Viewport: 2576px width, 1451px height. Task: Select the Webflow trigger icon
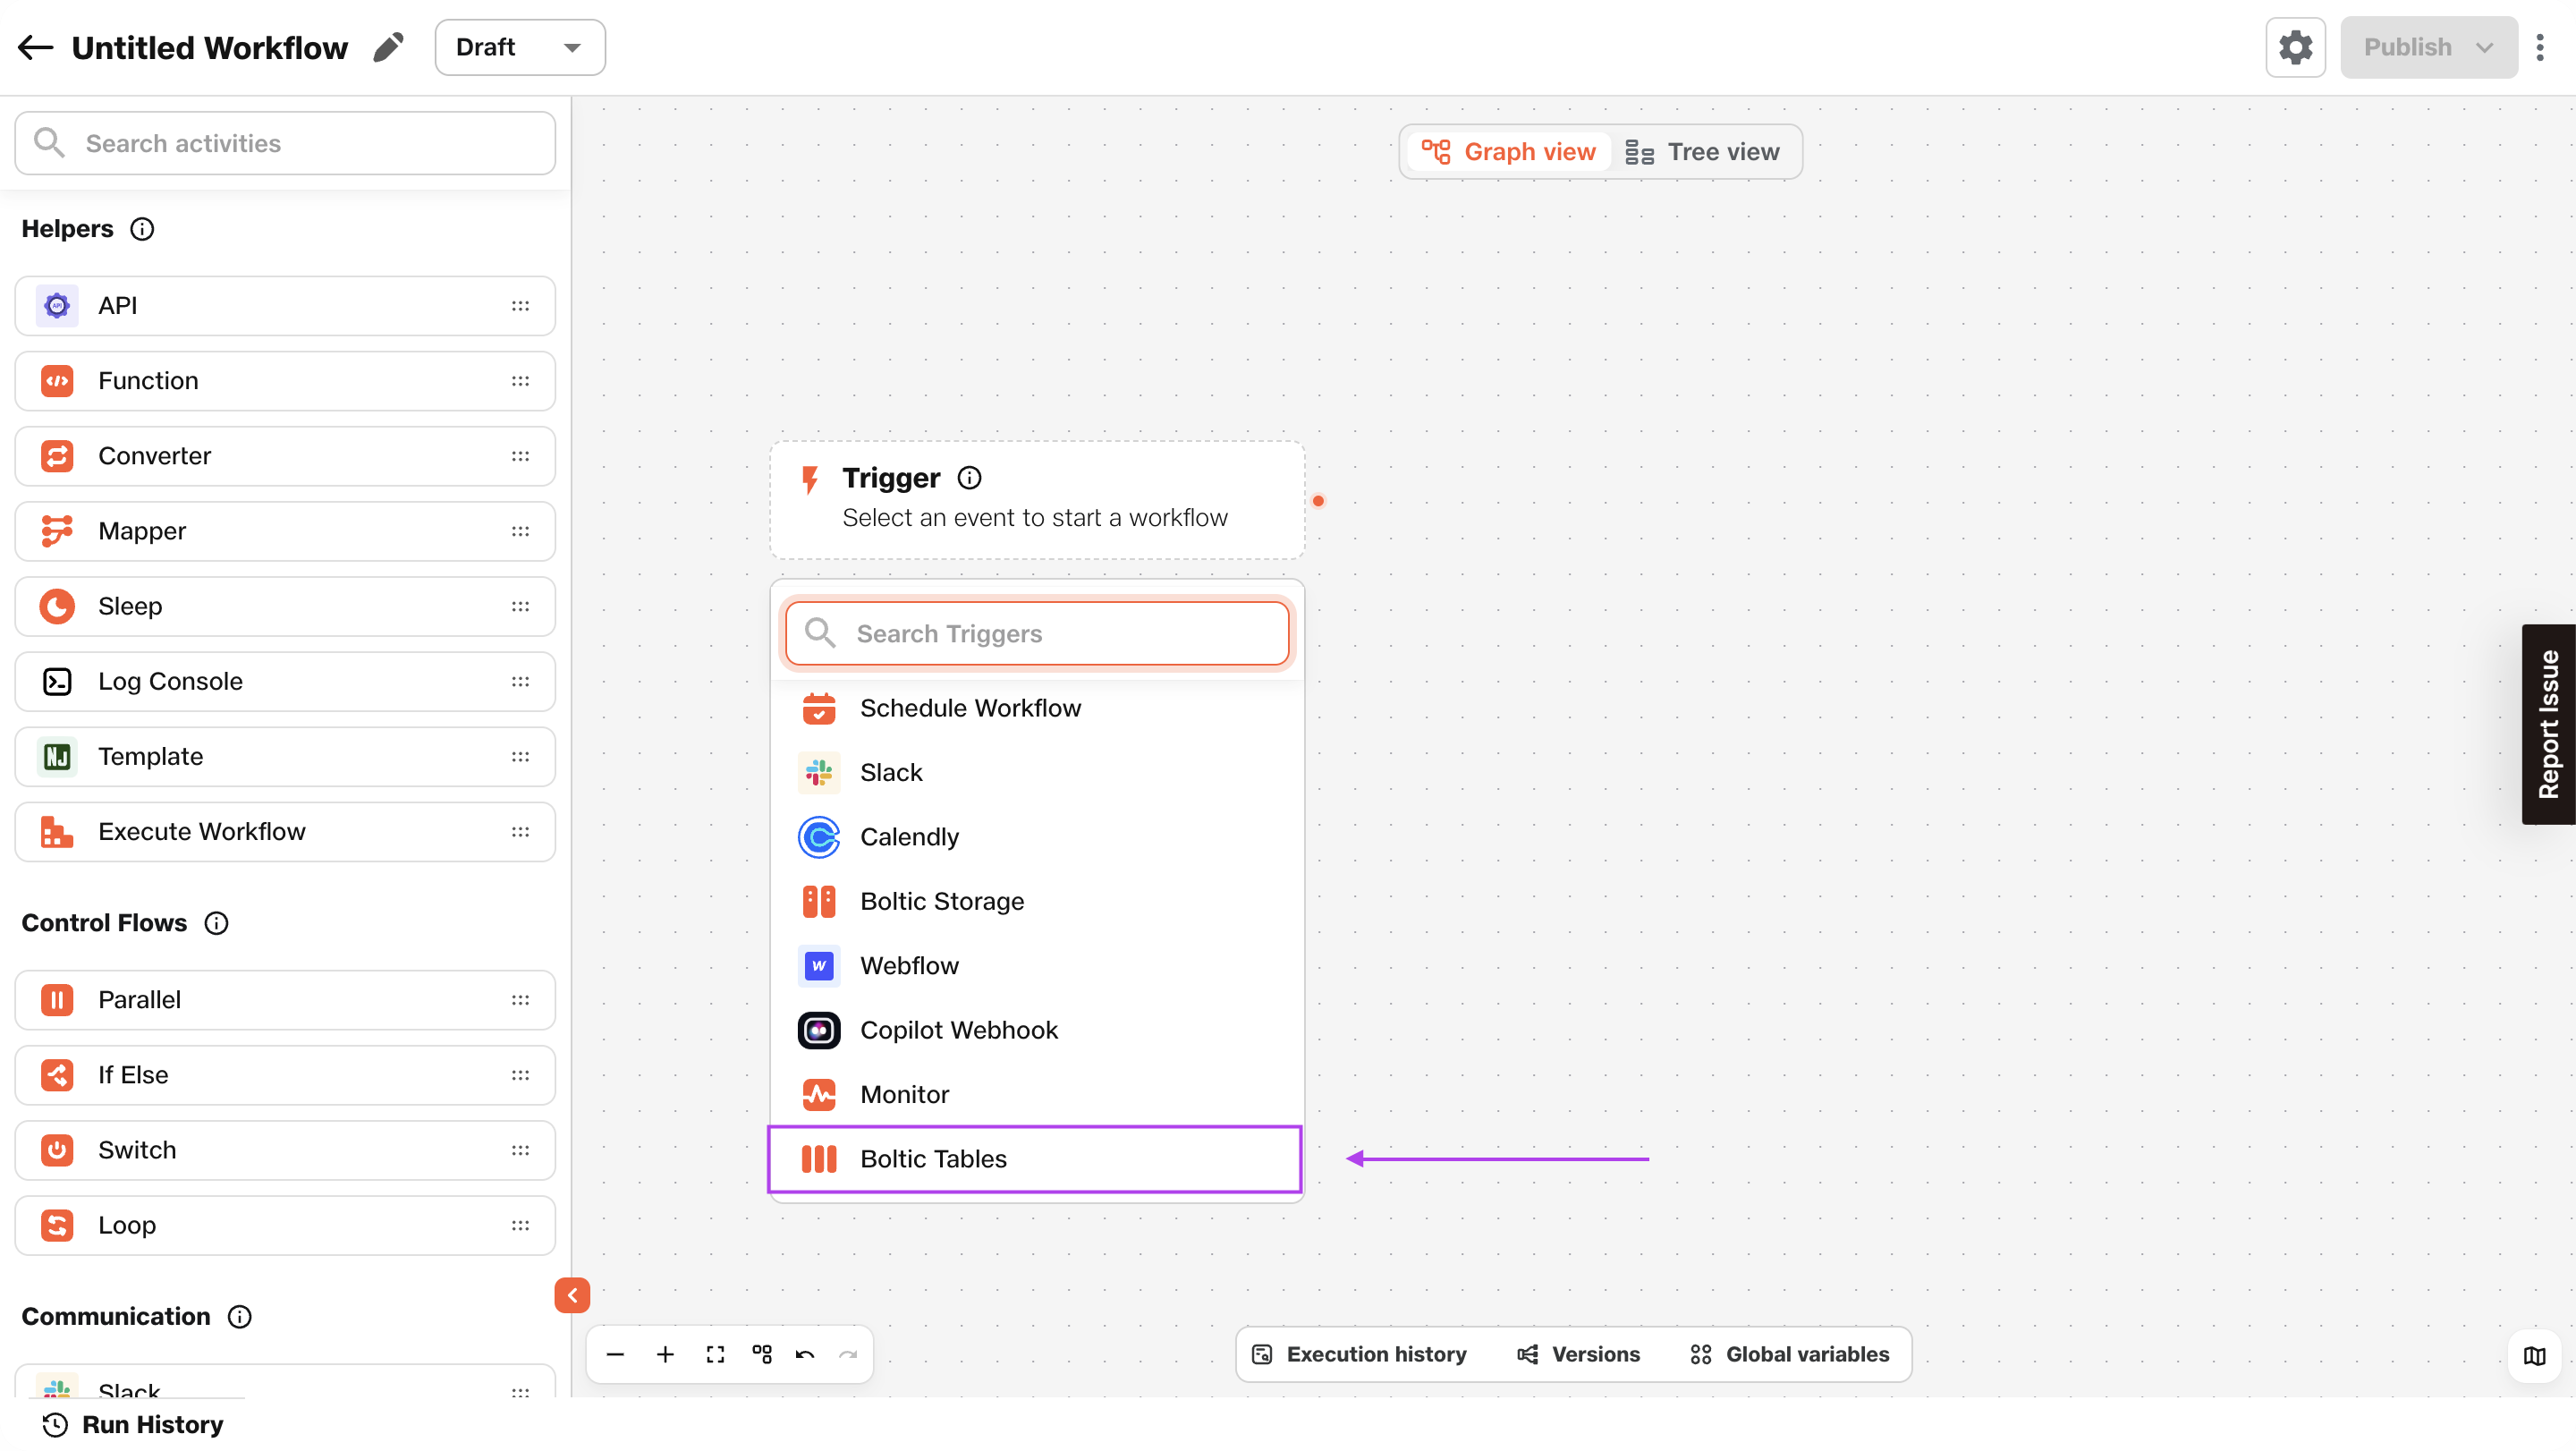819,964
